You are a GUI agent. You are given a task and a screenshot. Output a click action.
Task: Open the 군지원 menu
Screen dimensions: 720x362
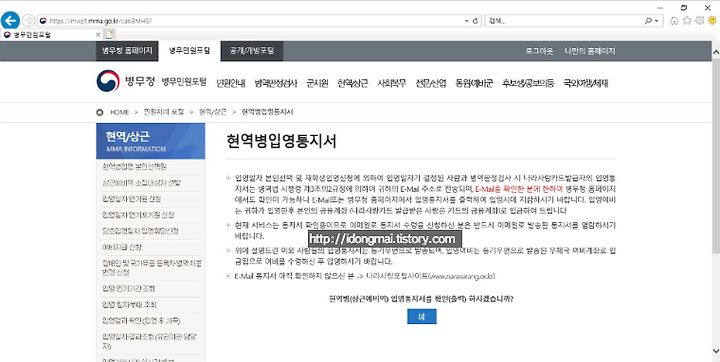coord(317,83)
